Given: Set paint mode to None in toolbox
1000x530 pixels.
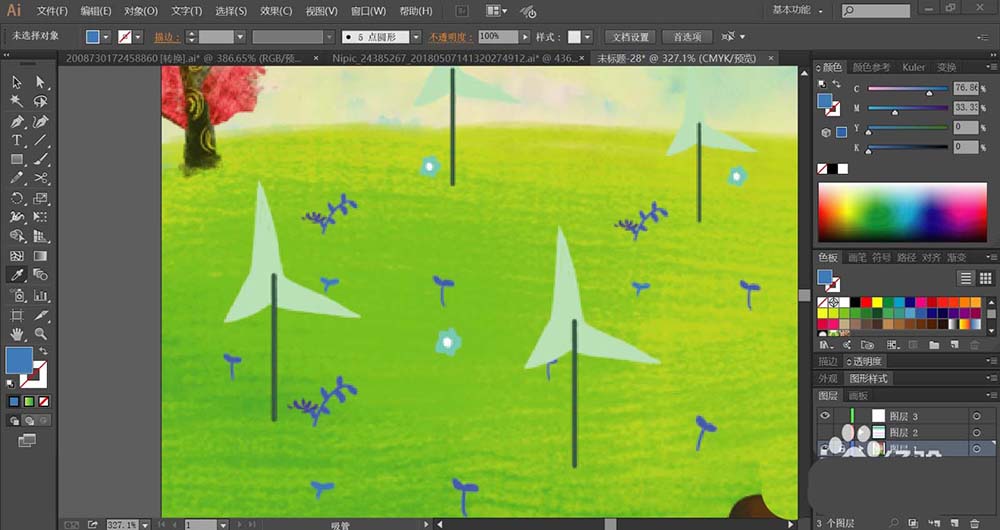Looking at the screenshot, I should 43,402.
